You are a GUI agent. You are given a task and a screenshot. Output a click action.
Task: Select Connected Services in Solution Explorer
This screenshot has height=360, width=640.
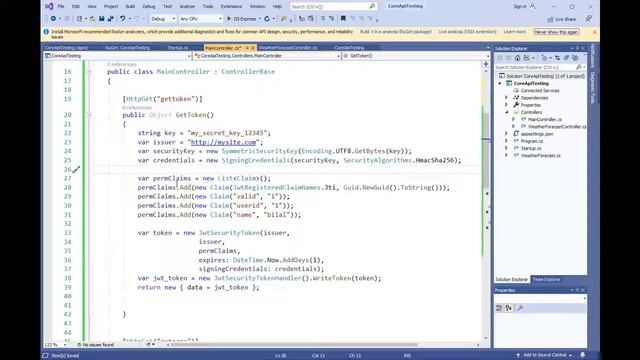(540, 91)
